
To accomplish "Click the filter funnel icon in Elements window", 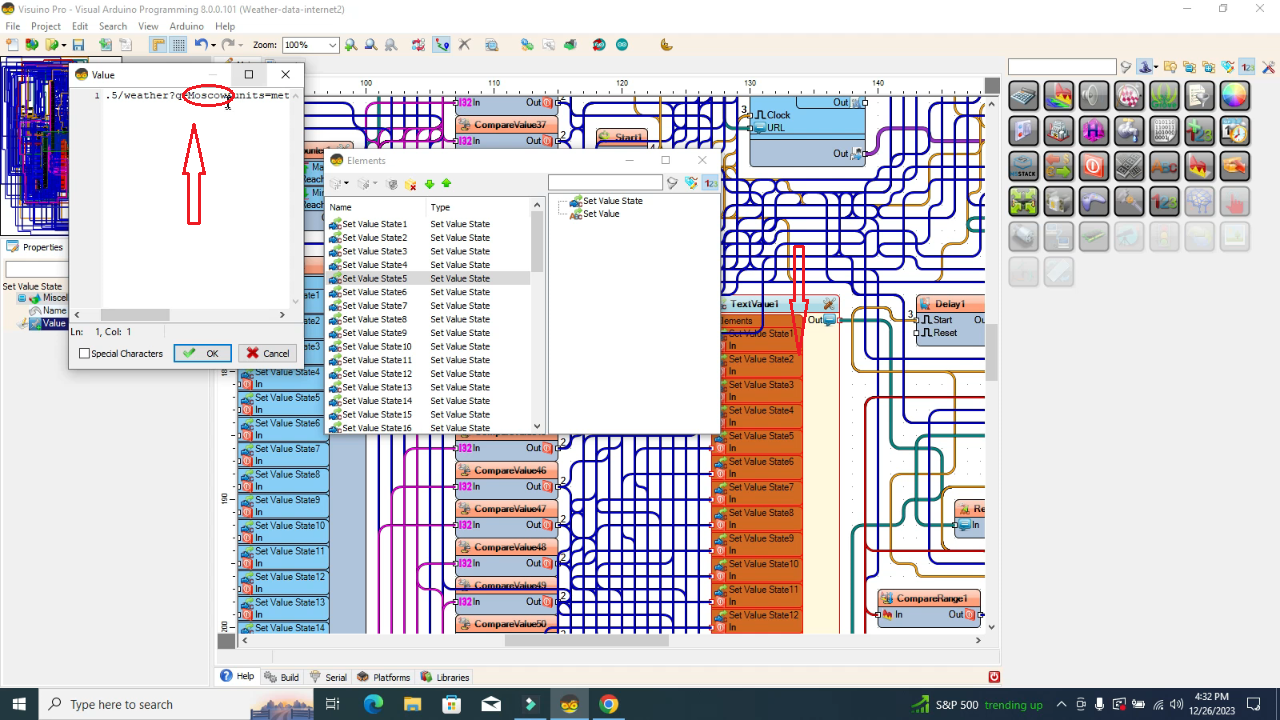I will pos(672,183).
